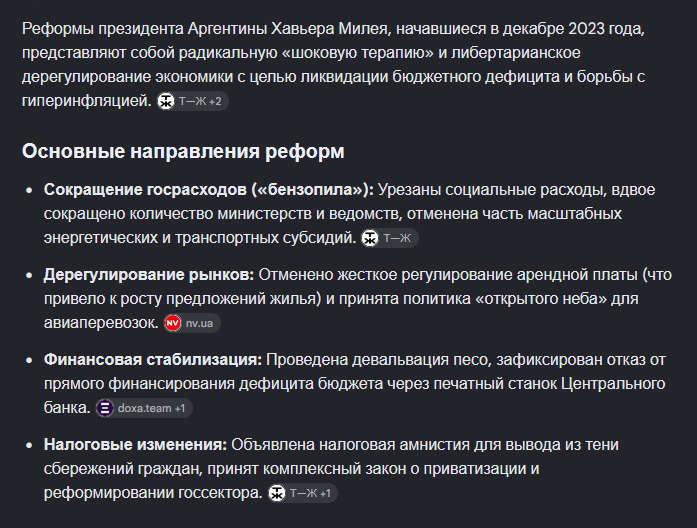Click the bold term Дерегулирование рынков

(x=148, y=275)
